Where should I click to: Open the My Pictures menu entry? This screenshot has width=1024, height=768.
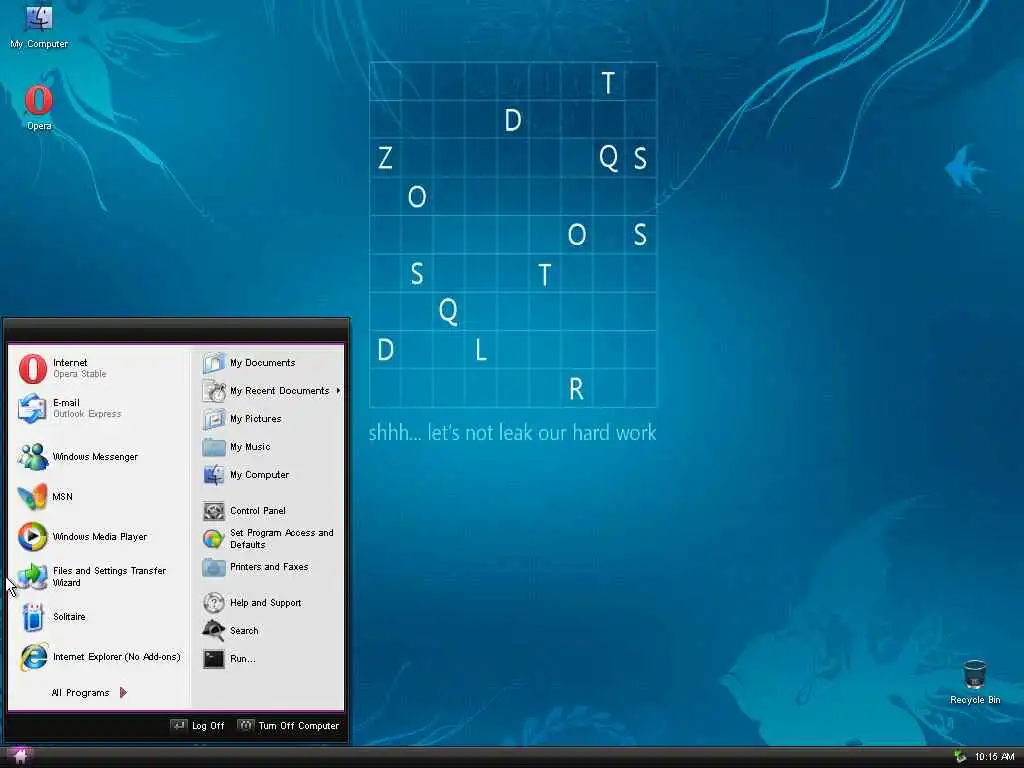pyautogui.click(x=269, y=419)
